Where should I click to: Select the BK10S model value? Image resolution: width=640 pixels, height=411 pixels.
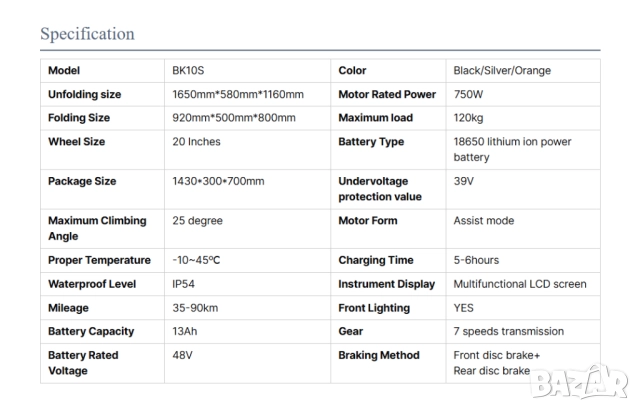tap(190, 71)
